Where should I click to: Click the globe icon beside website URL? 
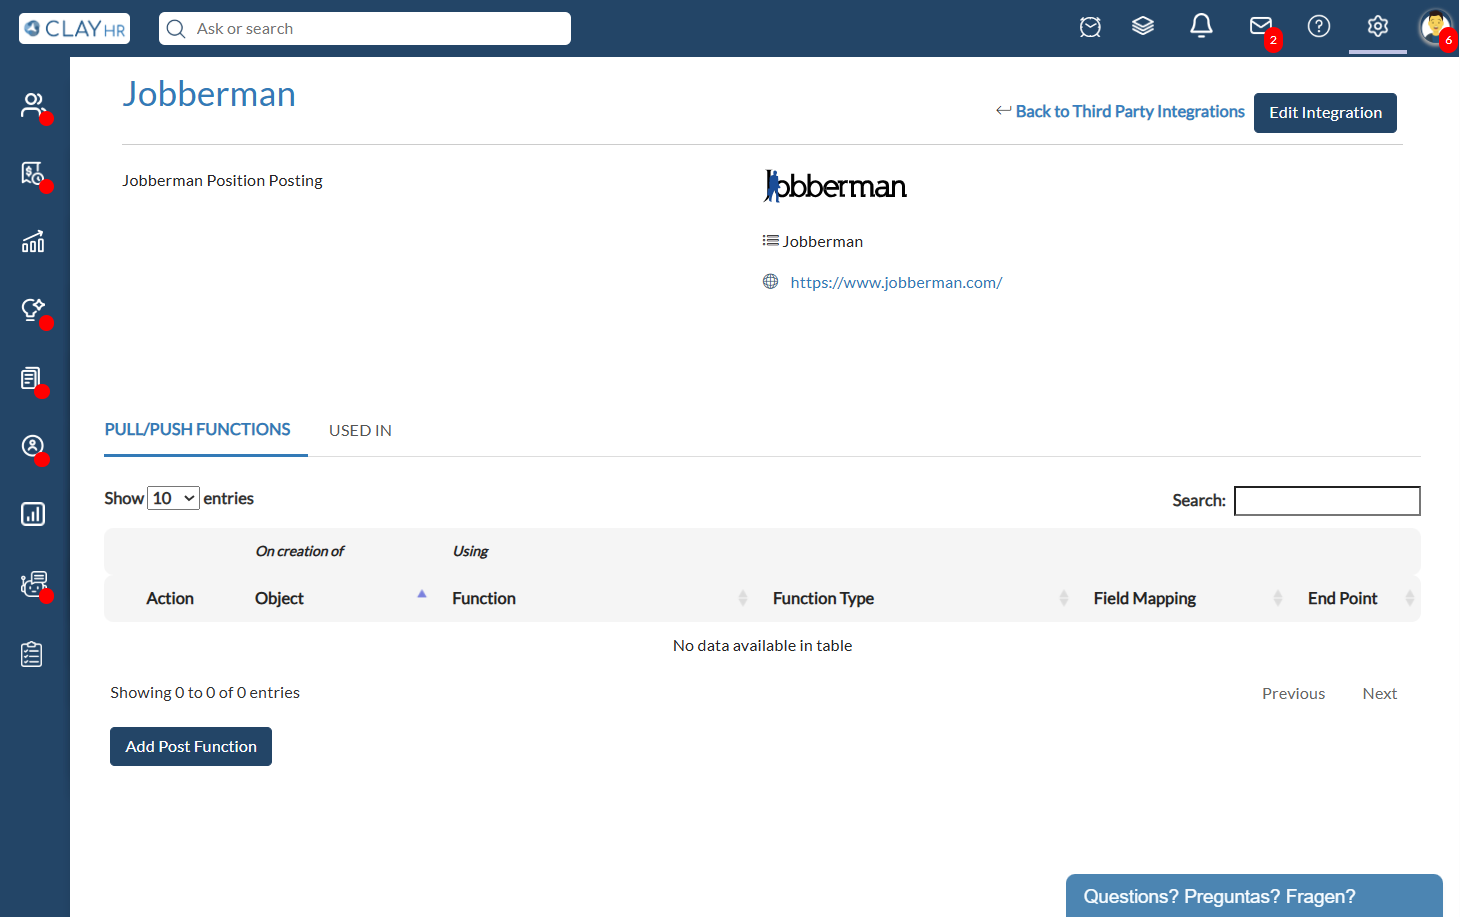(x=770, y=282)
